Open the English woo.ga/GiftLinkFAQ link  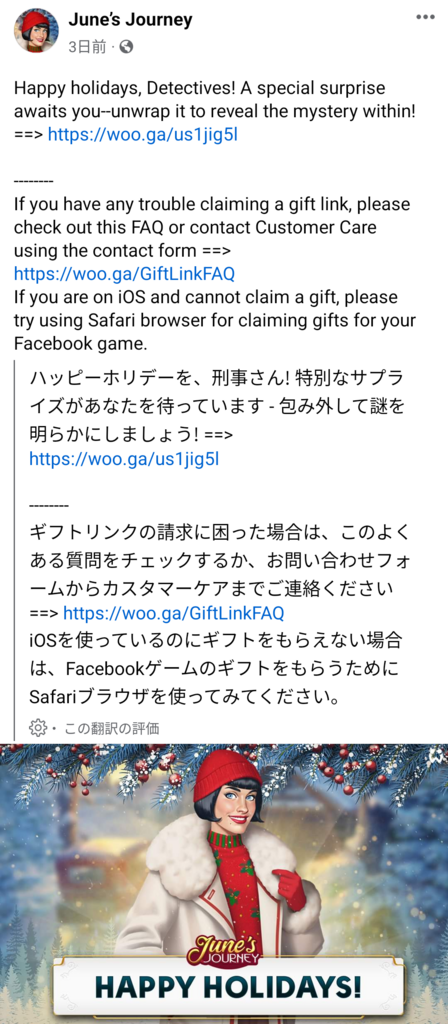click(x=124, y=272)
